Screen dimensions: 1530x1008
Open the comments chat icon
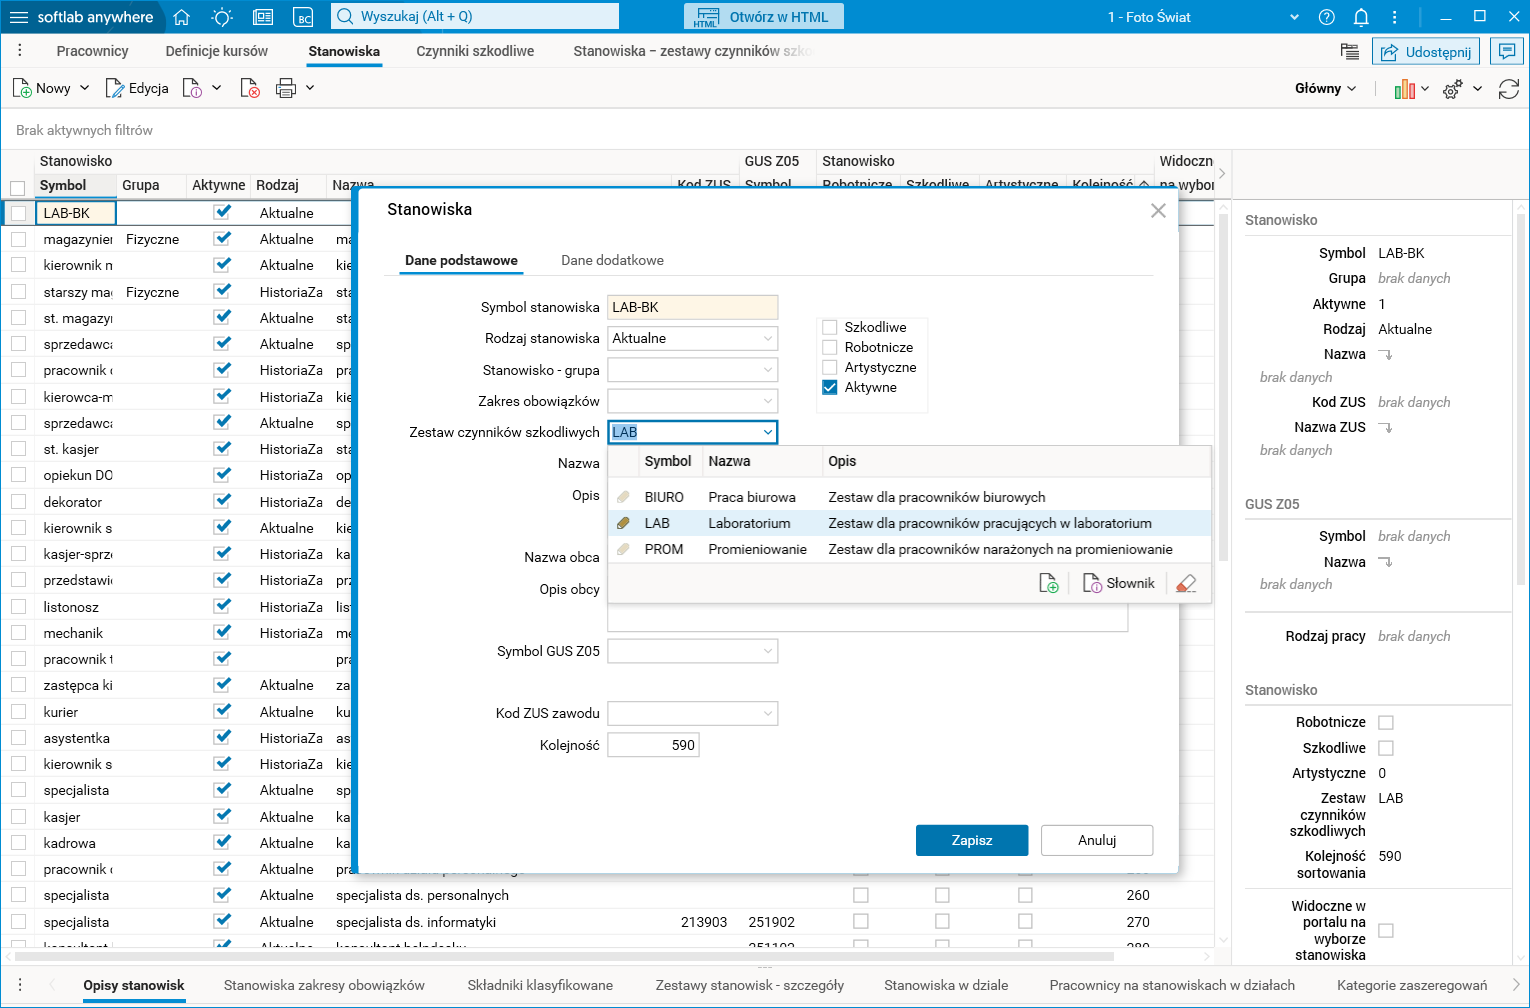pos(1506,52)
